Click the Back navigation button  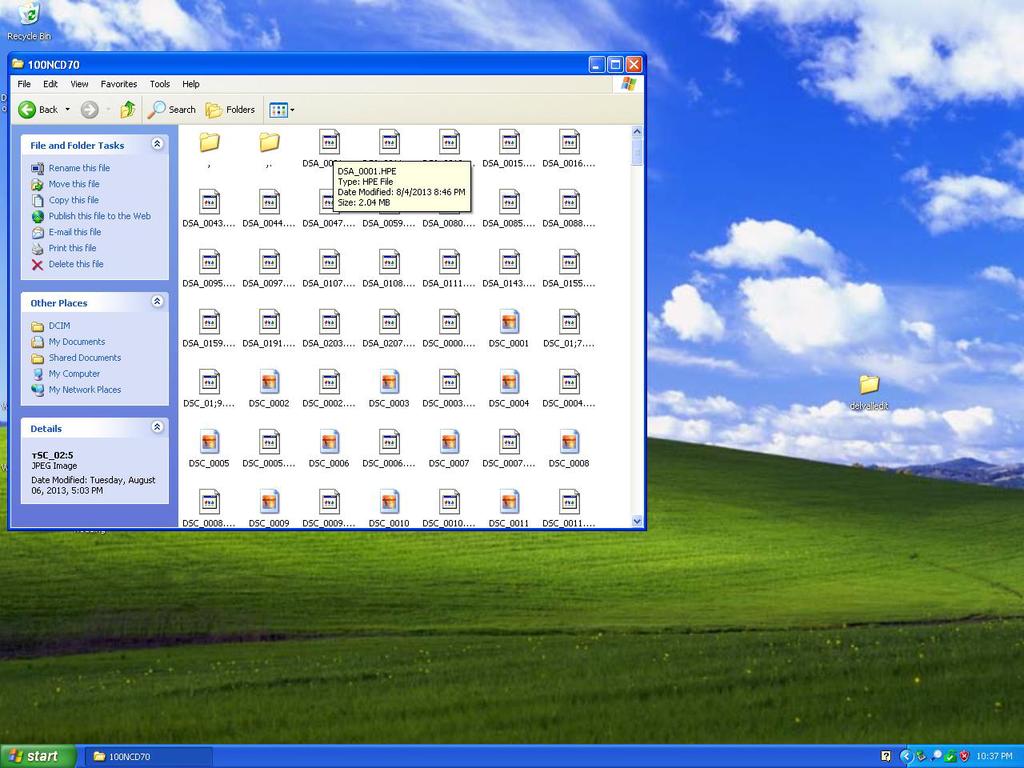(38, 110)
